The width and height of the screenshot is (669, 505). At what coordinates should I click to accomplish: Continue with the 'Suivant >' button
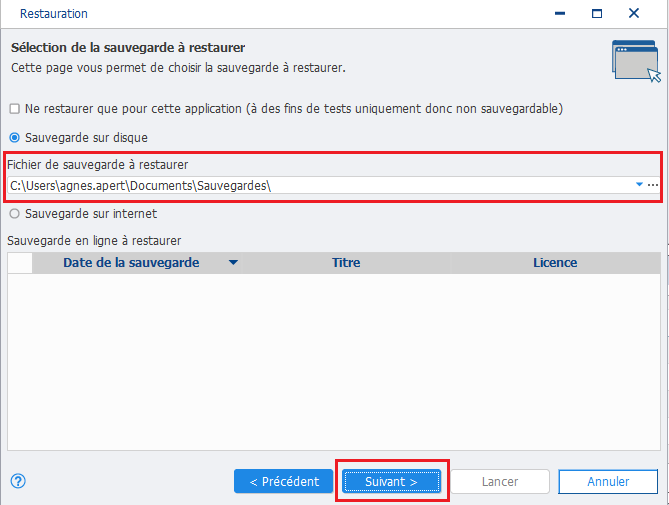[x=391, y=482]
